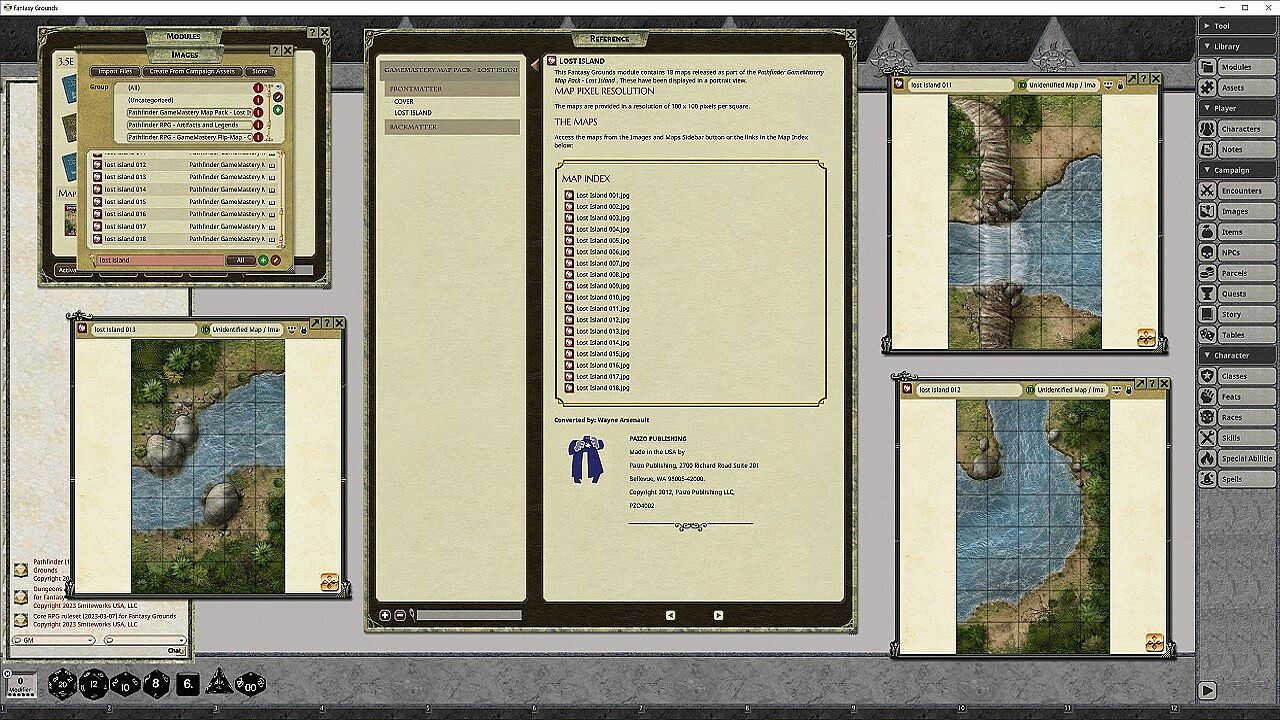The width and height of the screenshot is (1280, 720).
Task: Select the Lost Island page entry
Action: 413,113
